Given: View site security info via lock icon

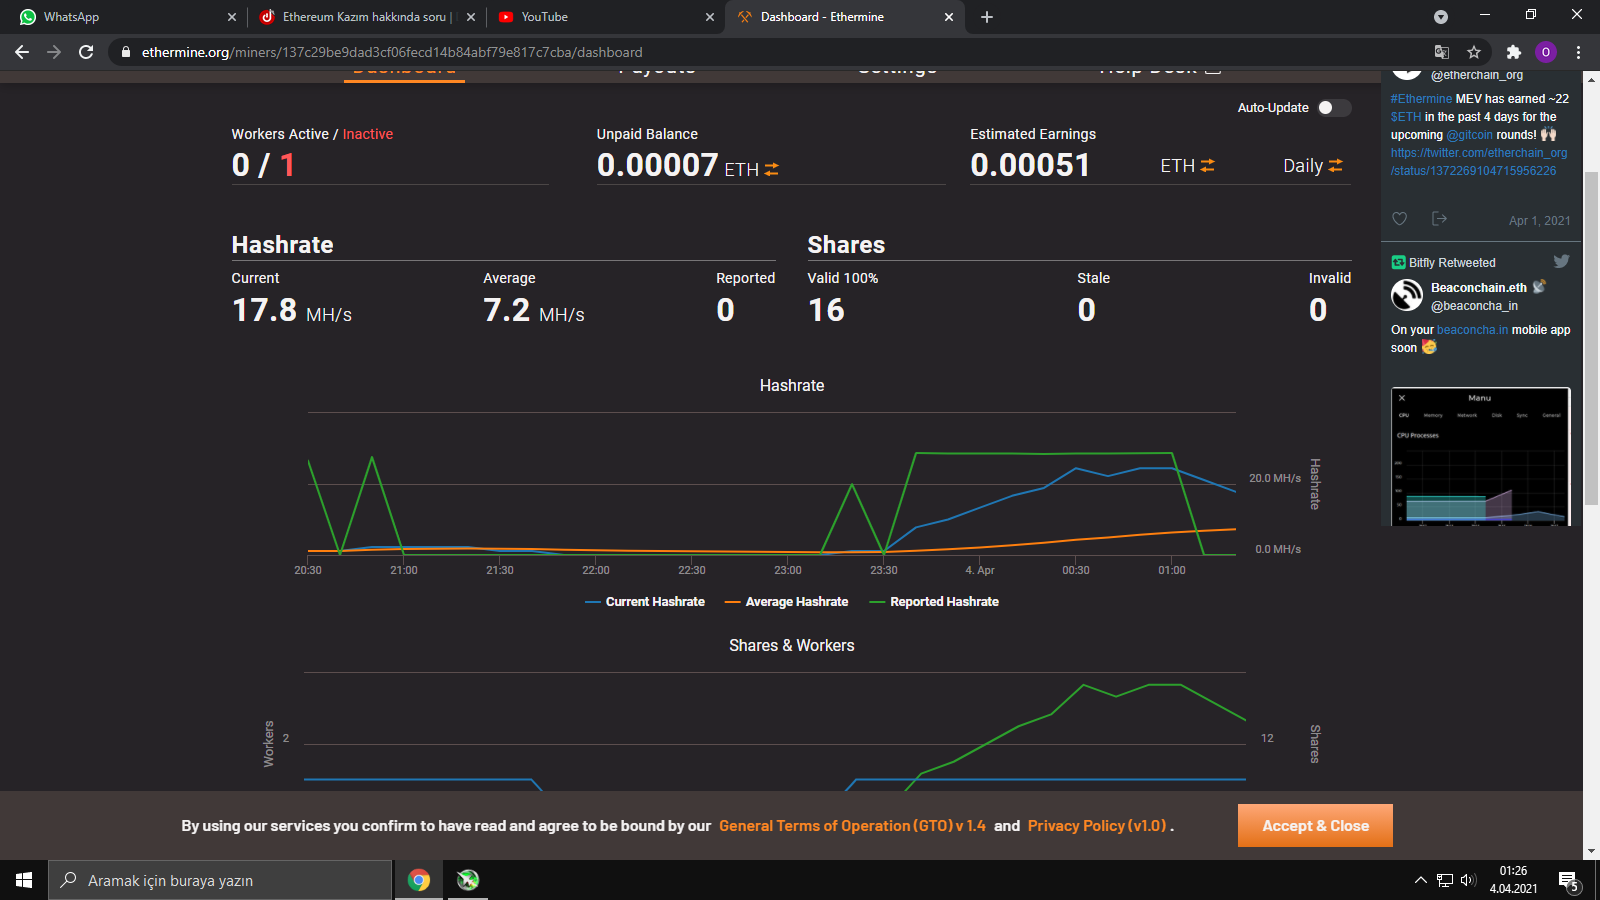Looking at the screenshot, I should pyautogui.click(x=126, y=52).
